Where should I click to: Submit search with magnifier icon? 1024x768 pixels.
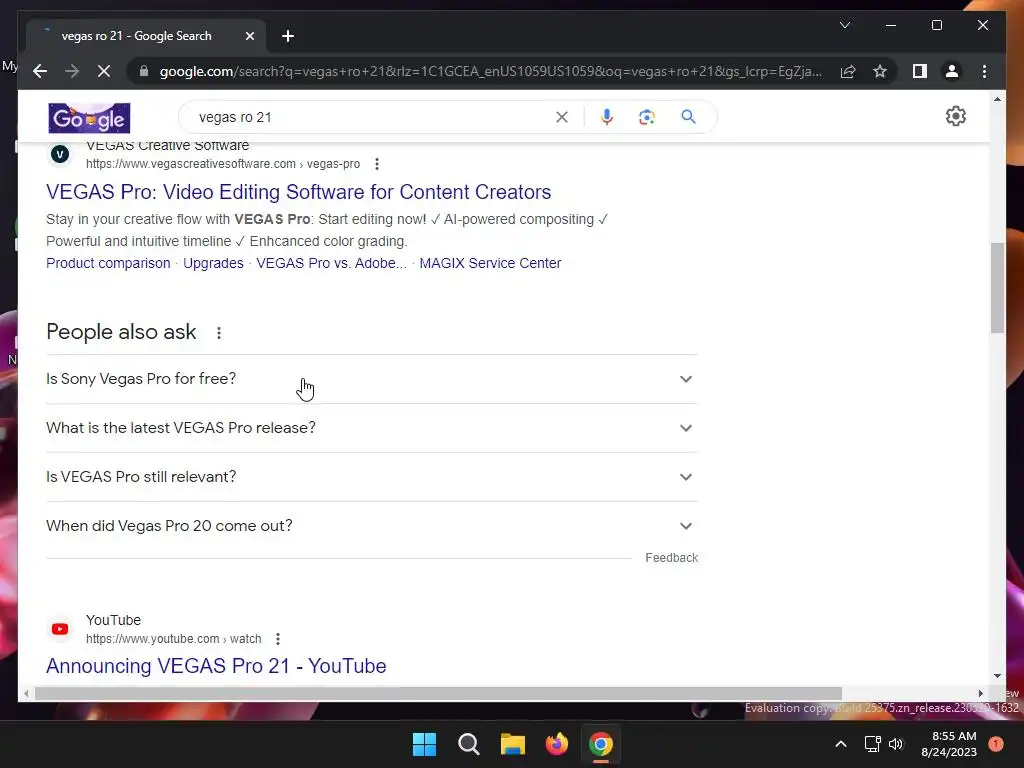(x=688, y=117)
